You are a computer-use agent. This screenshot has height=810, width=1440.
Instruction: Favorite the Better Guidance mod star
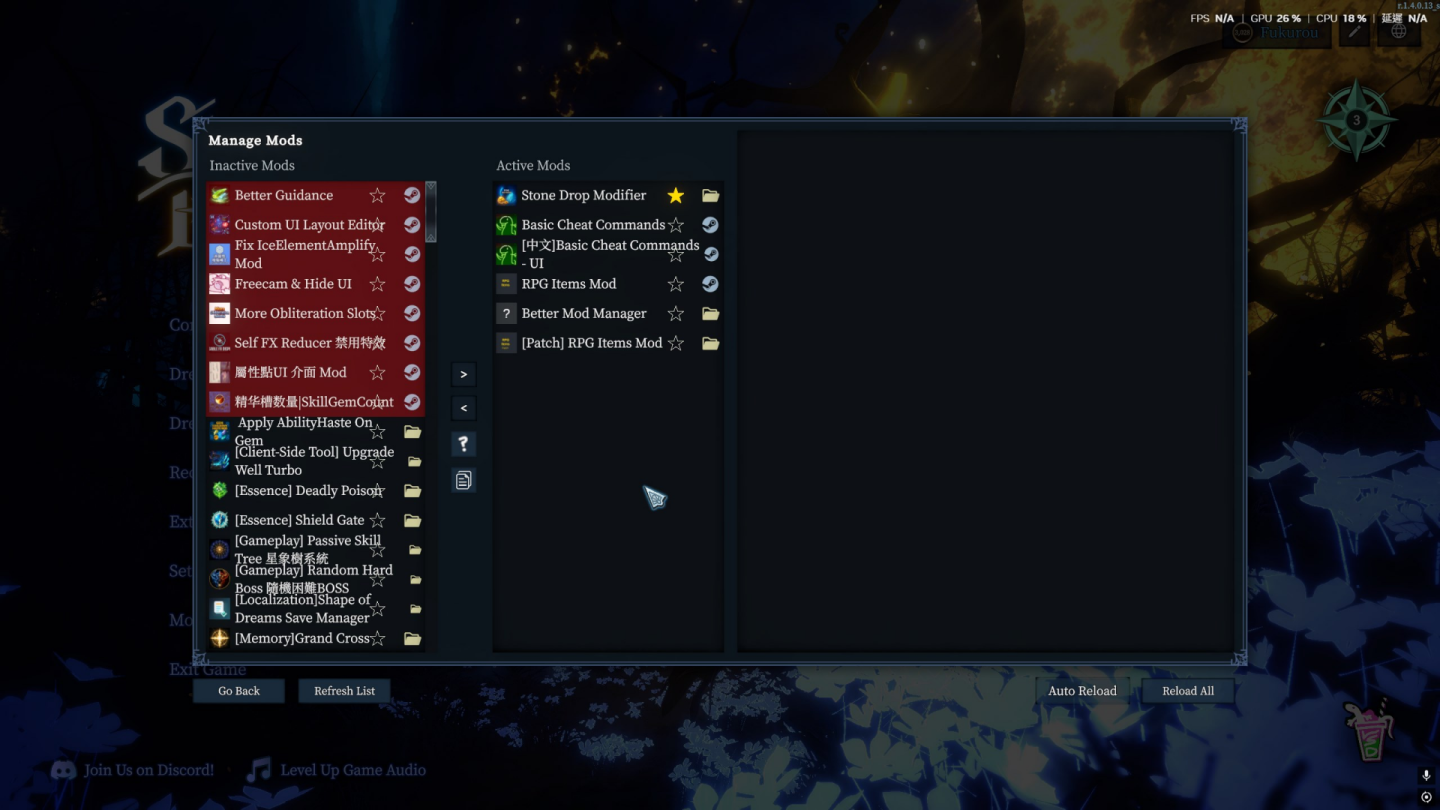pyautogui.click(x=377, y=195)
